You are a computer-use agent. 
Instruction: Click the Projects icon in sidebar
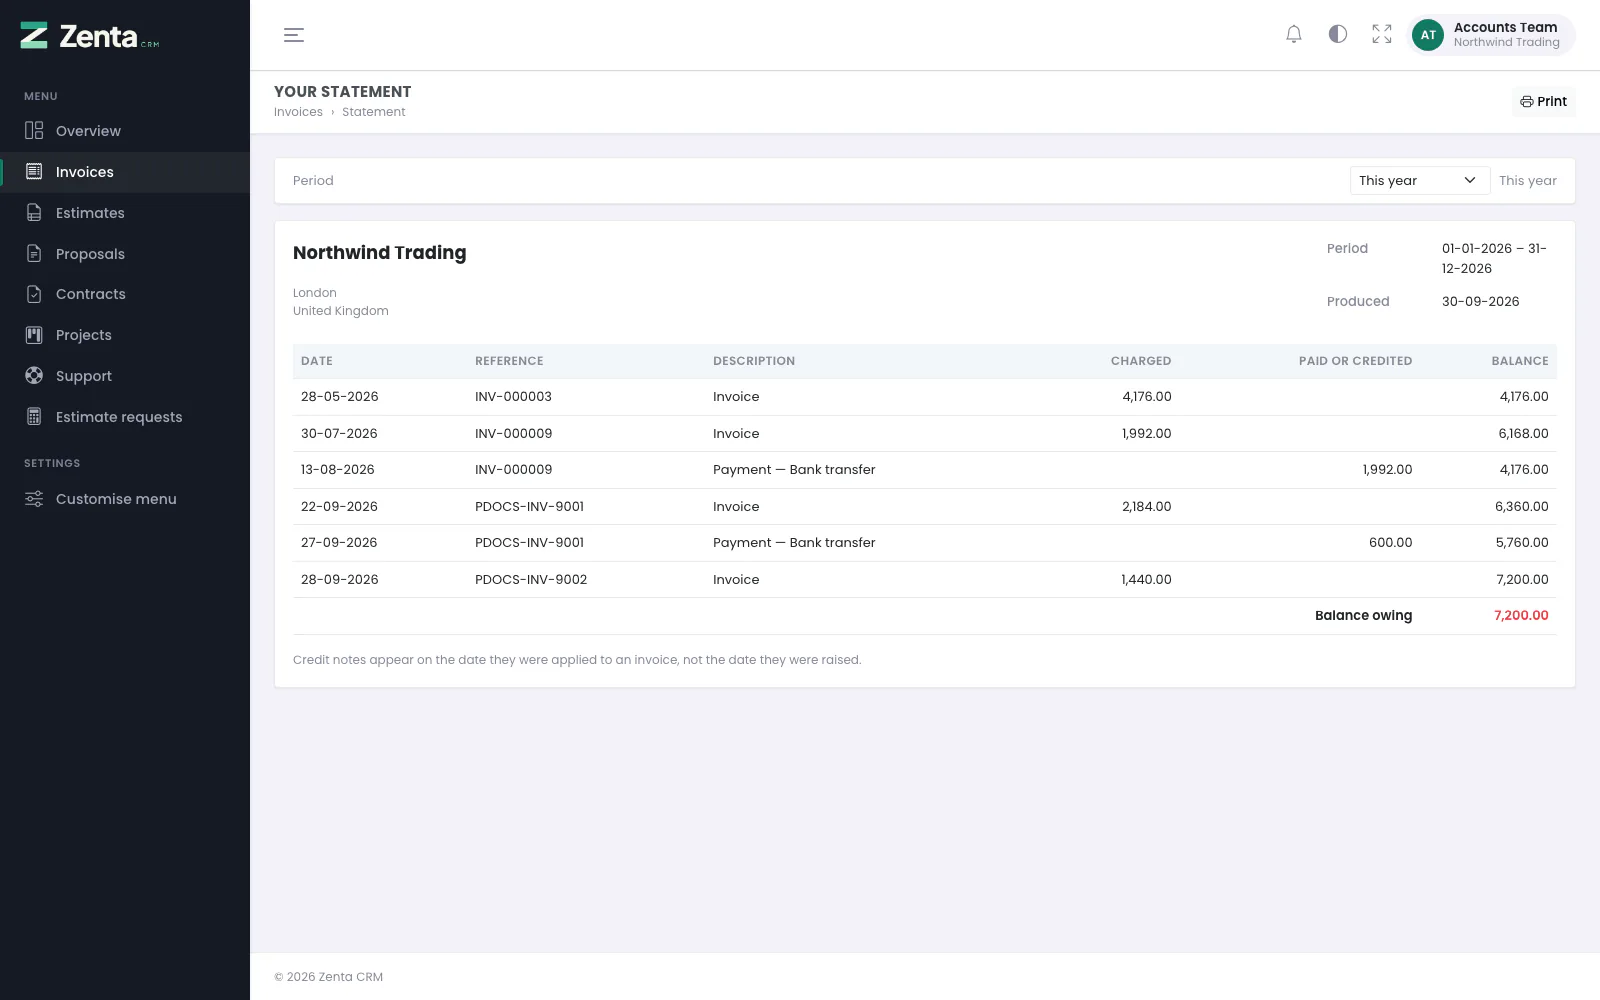(x=34, y=334)
